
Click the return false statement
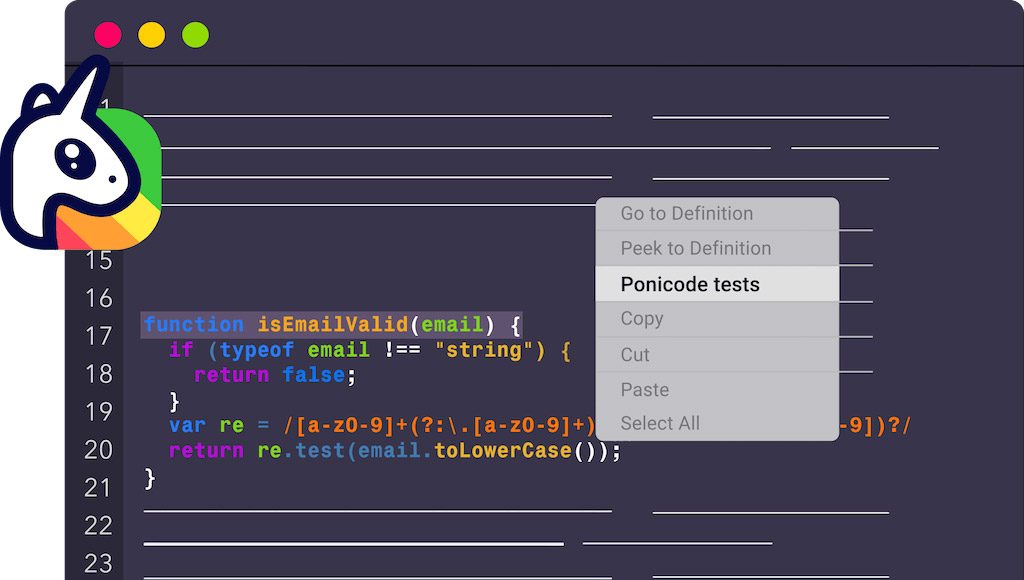[x=275, y=375]
